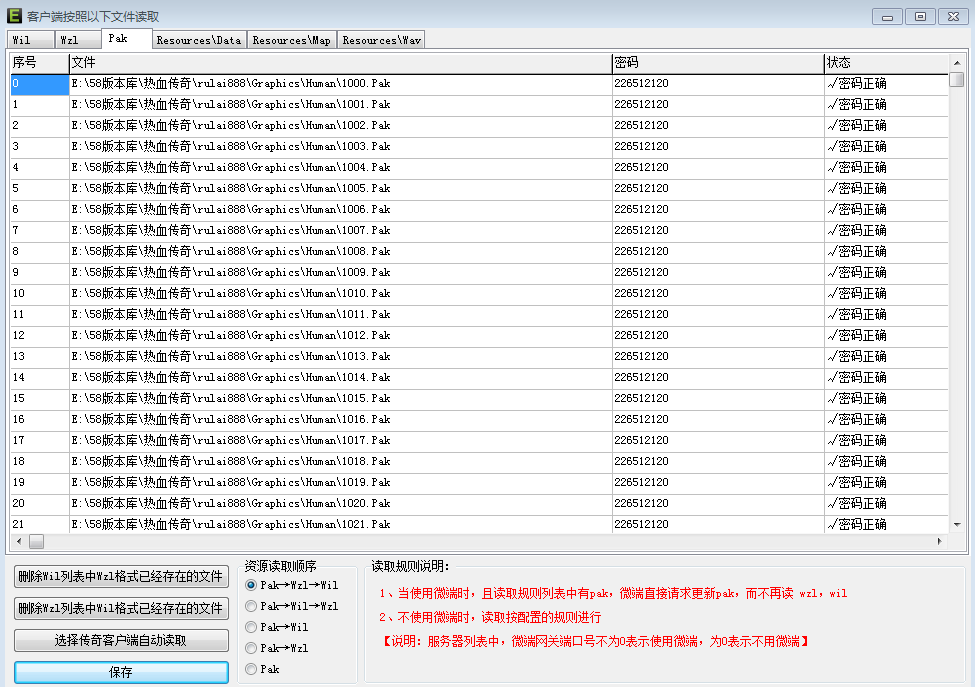Select the Pak→Wil radio option

251,627
